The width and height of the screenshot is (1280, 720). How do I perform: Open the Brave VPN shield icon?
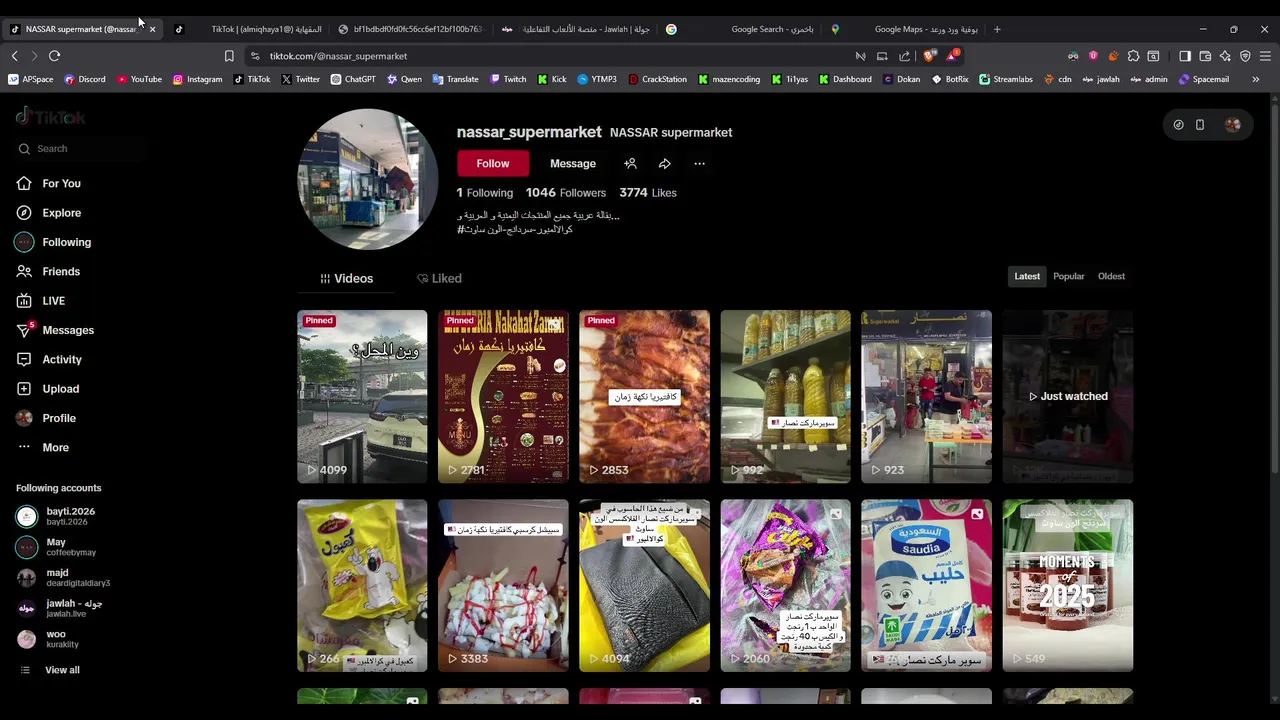tap(1245, 56)
